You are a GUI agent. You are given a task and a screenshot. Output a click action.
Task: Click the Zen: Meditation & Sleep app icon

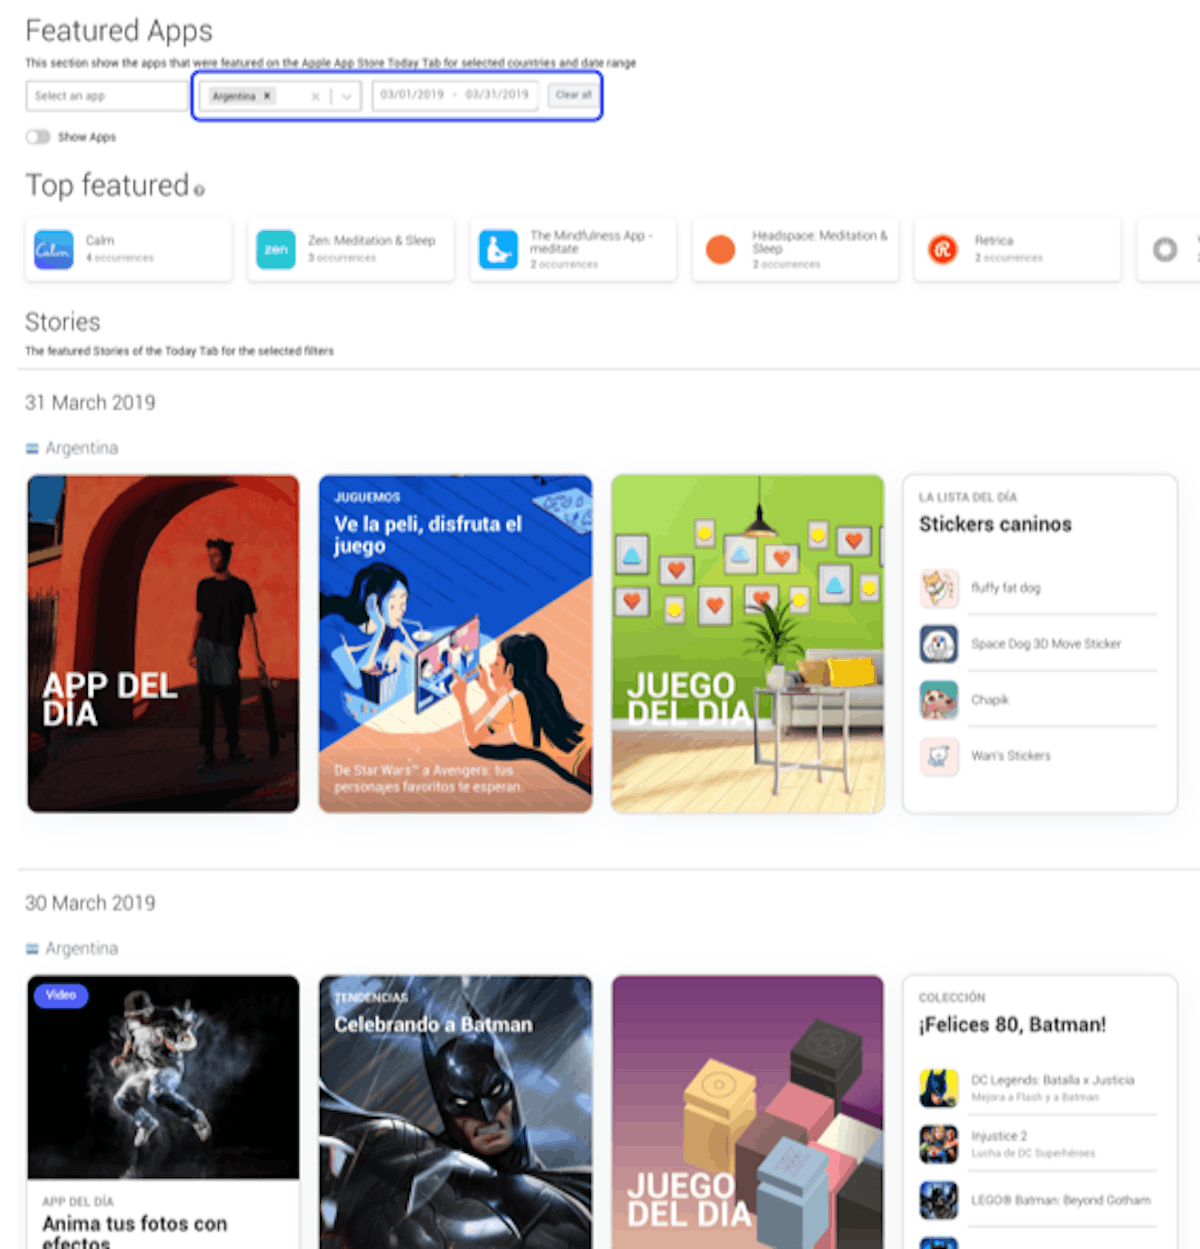click(275, 249)
